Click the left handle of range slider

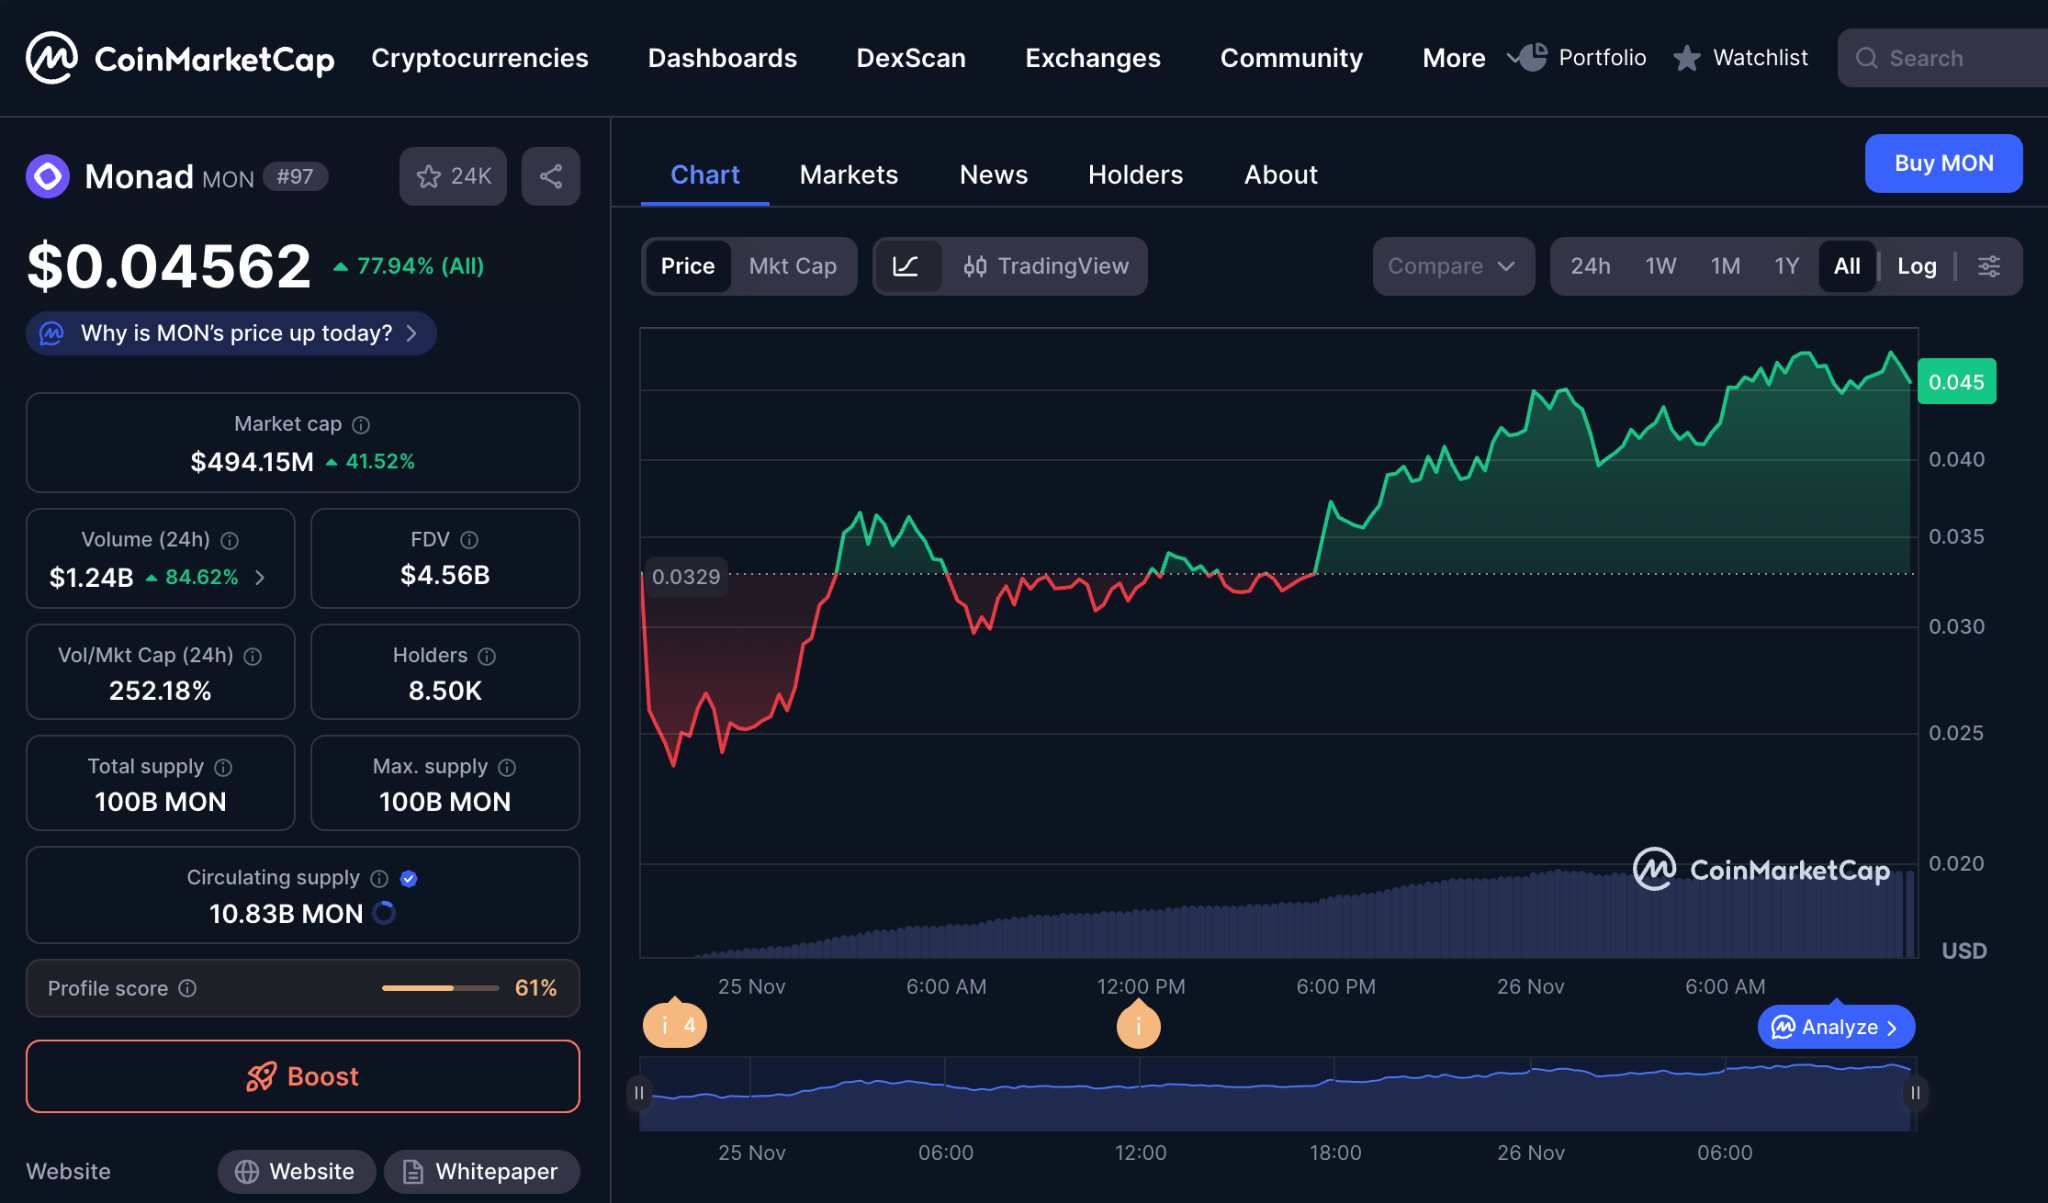[639, 1093]
